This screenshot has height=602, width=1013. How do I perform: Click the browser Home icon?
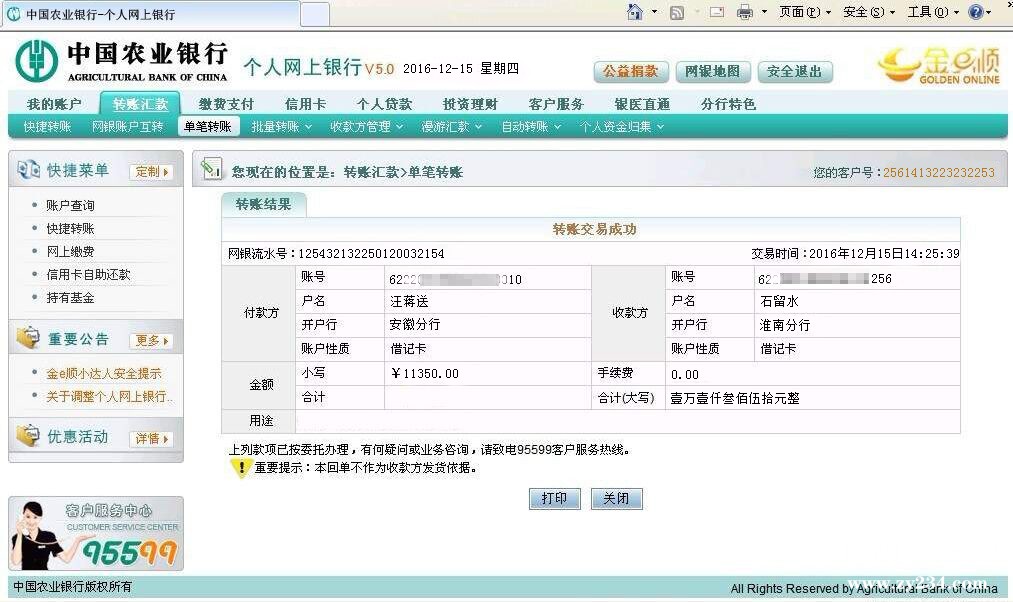[x=635, y=12]
